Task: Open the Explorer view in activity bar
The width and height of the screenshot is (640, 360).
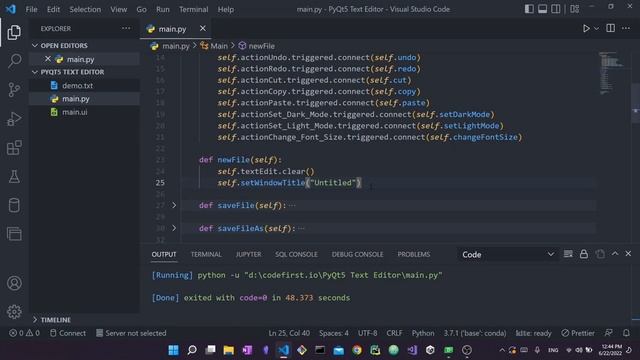Action: pyautogui.click(x=14, y=32)
